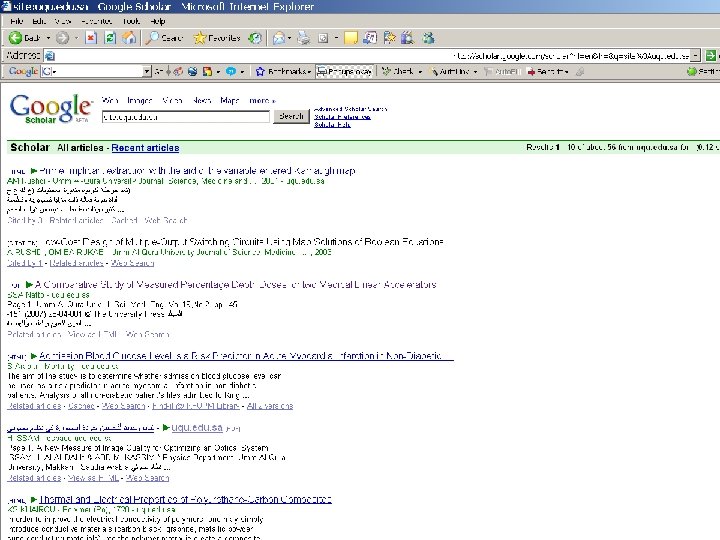Open the History pane
Screen dimensions: 720x540
(x=255, y=38)
